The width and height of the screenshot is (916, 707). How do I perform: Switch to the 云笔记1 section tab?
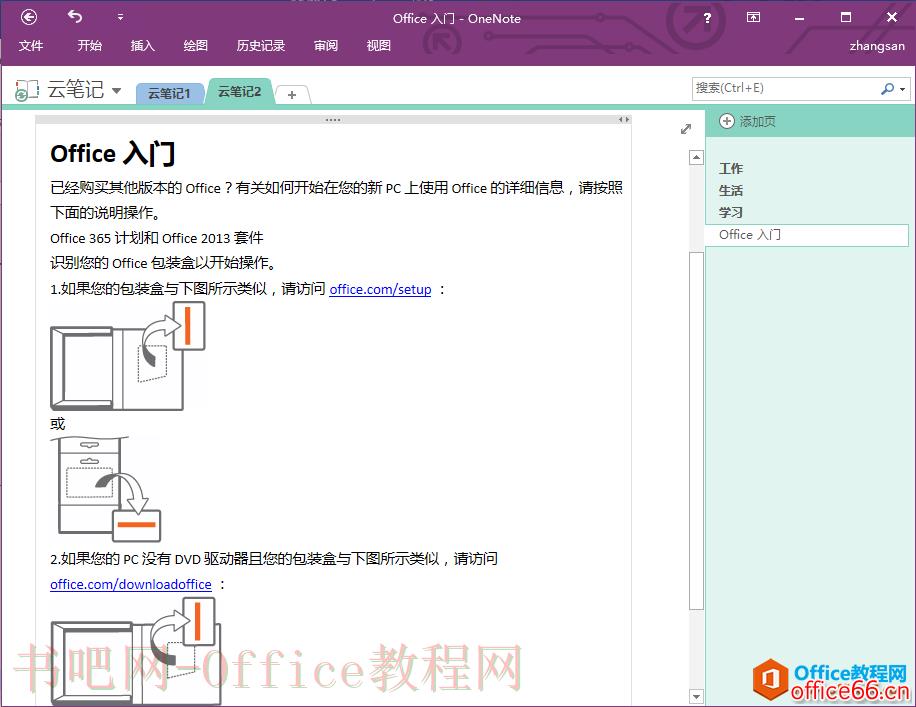point(169,93)
